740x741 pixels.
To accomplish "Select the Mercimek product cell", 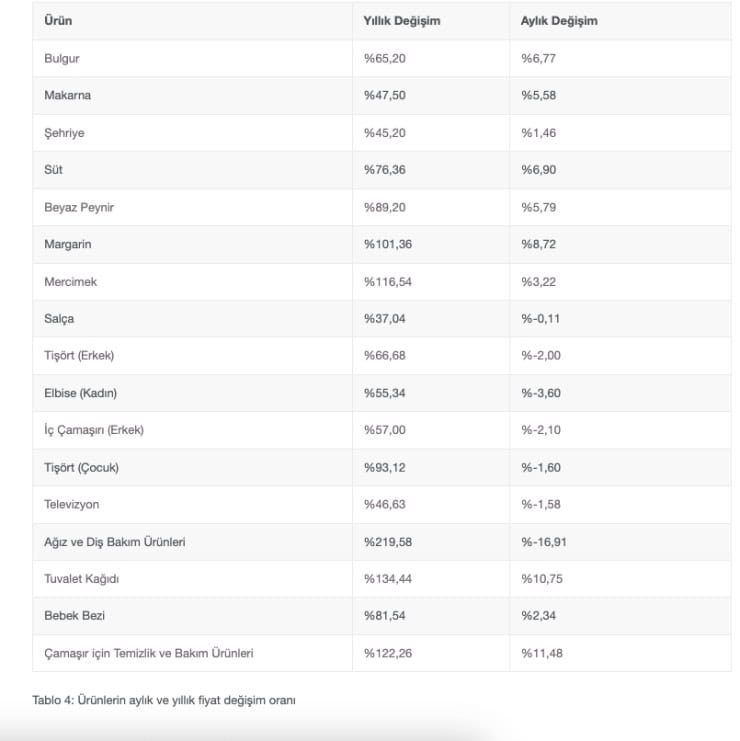I will [71, 282].
